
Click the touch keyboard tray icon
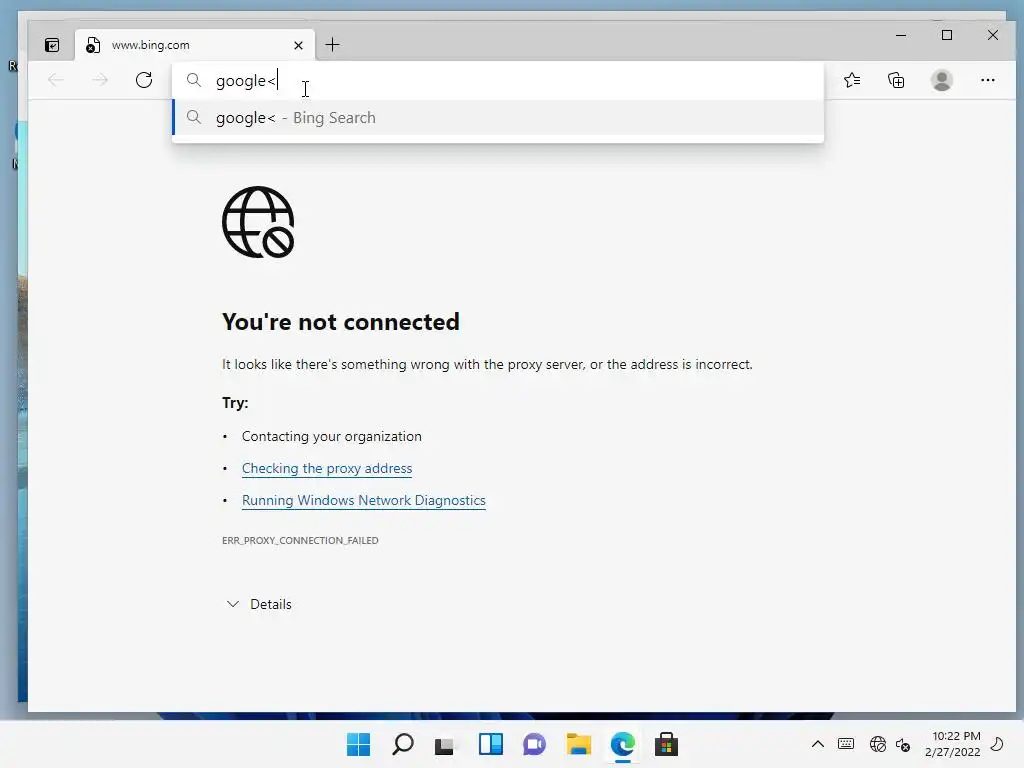point(846,744)
